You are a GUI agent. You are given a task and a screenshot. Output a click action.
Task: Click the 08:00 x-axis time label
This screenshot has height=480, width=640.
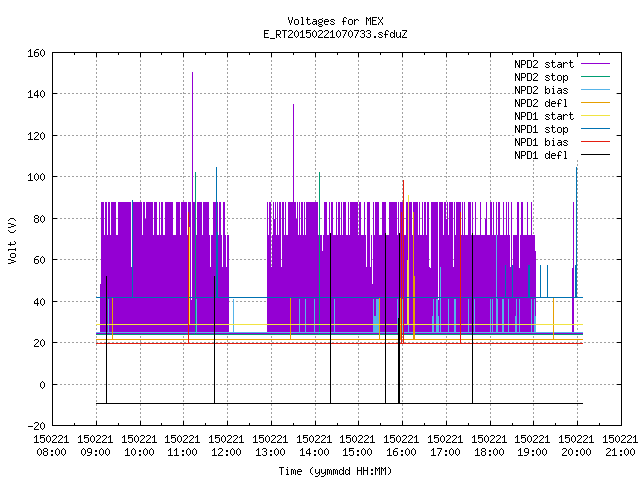[x=51, y=452]
